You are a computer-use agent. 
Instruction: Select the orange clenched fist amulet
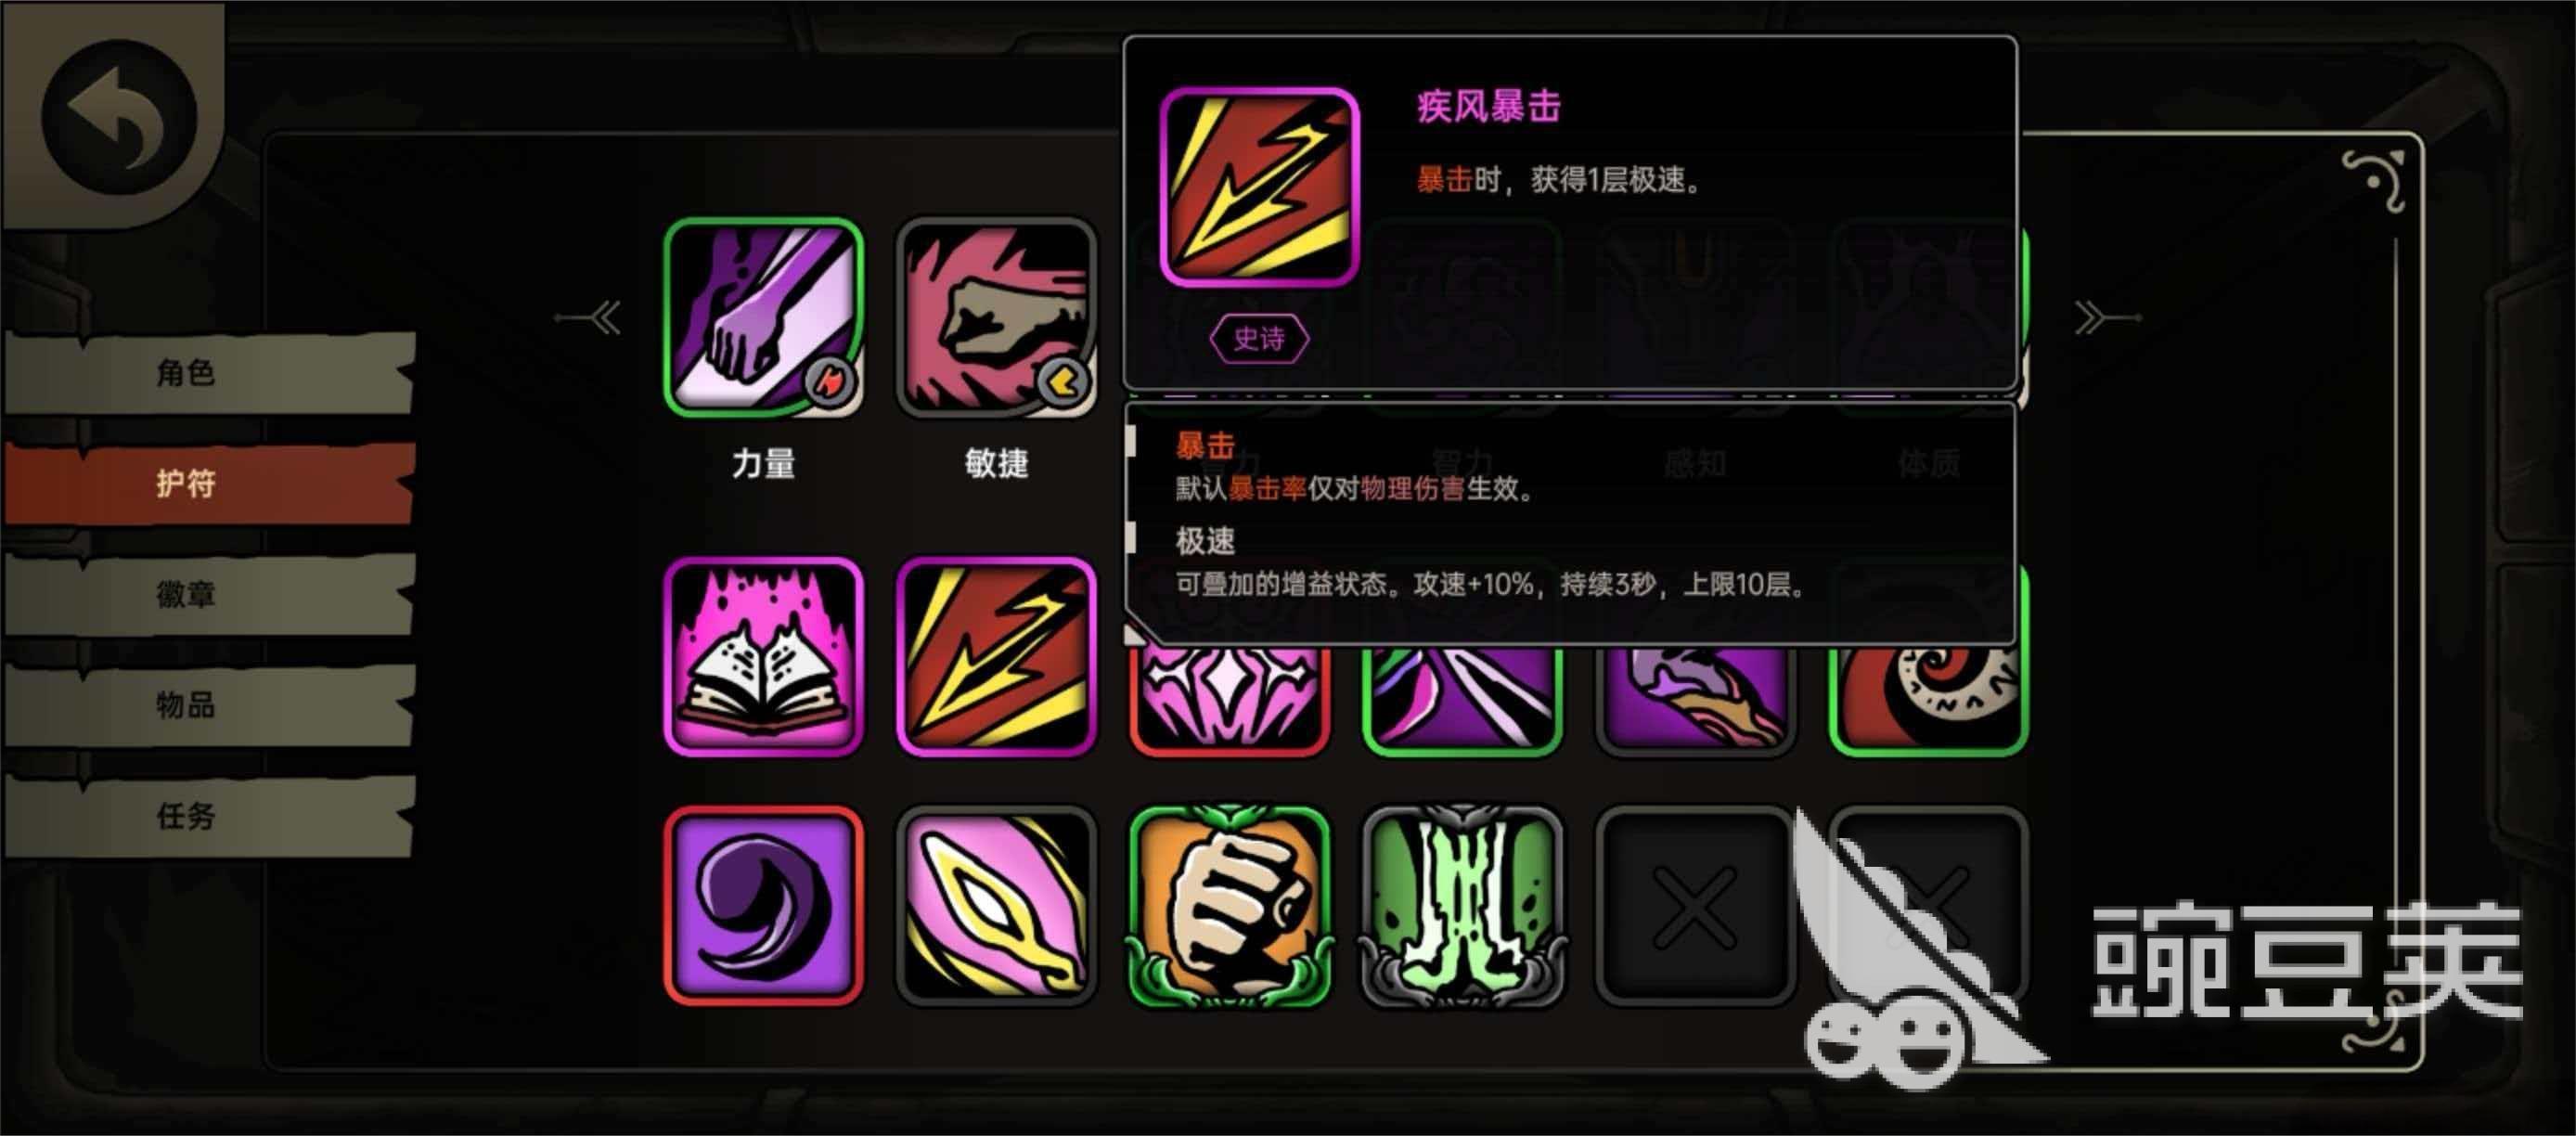click(x=1229, y=906)
